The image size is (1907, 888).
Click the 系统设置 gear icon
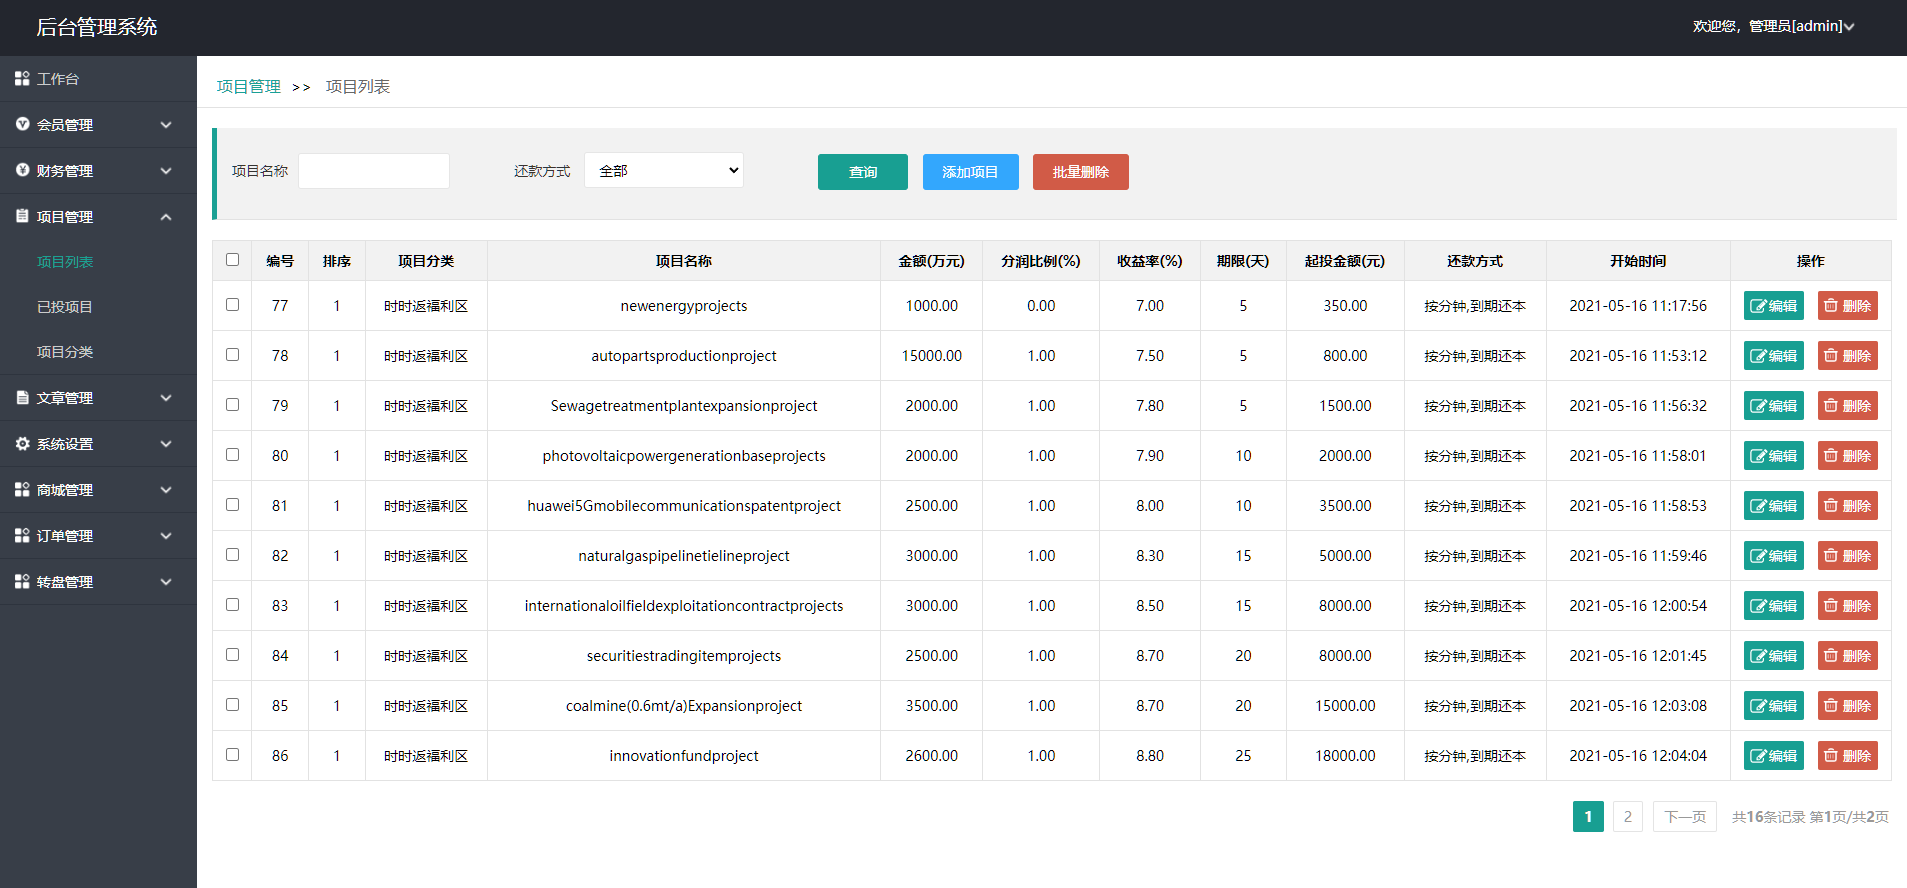[22, 443]
